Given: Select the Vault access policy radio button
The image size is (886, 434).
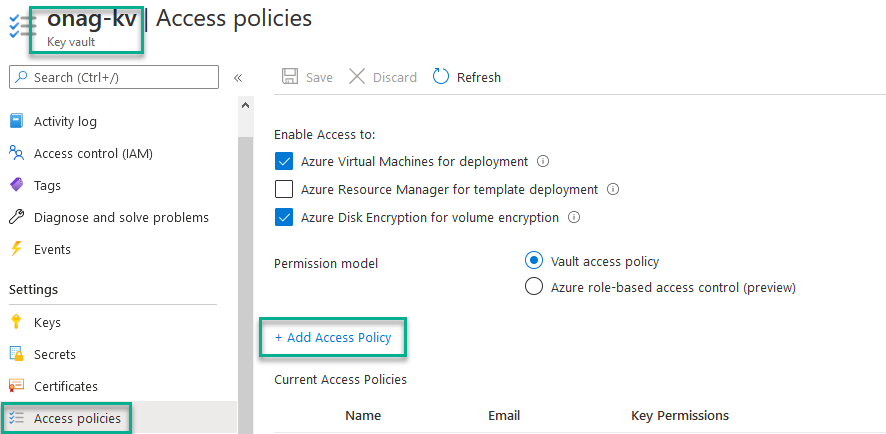Looking at the screenshot, I should pyautogui.click(x=533, y=261).
